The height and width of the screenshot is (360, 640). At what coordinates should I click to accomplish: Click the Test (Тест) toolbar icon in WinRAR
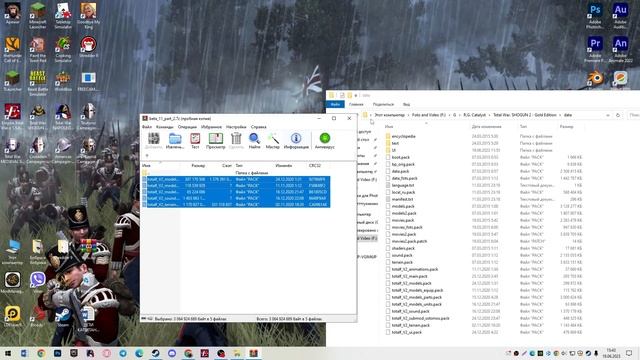(195, 141)
